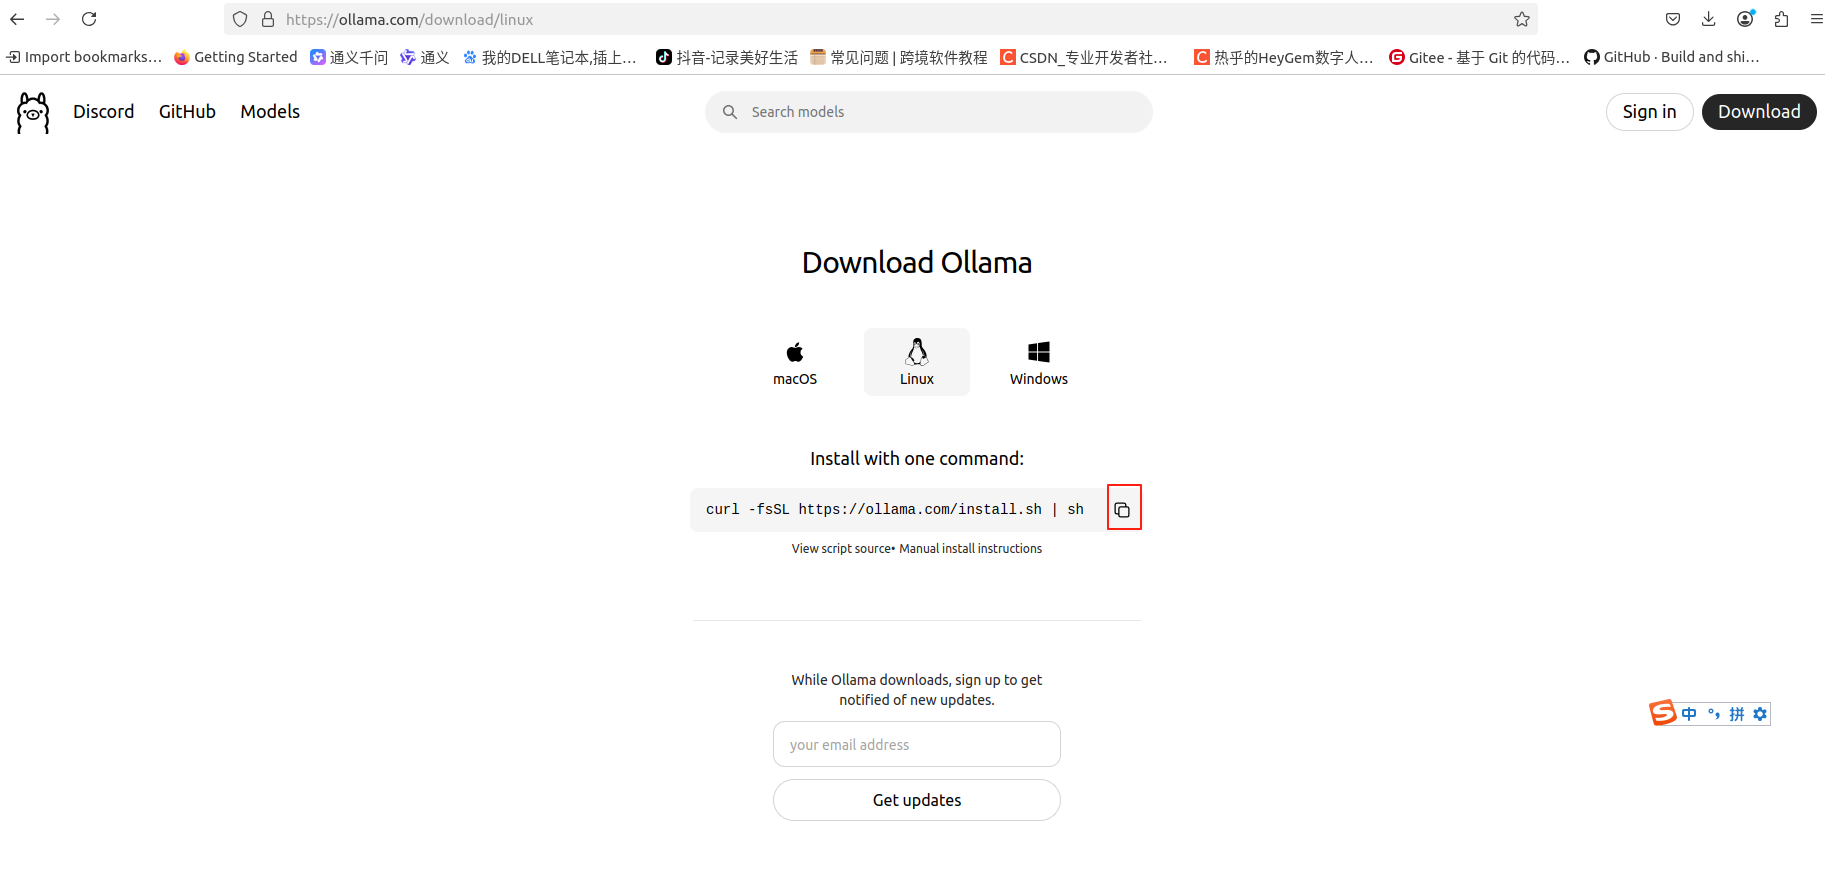Viewport: 1825px width, 889px height.
Task: Click the Search models field
Action: 929,112
